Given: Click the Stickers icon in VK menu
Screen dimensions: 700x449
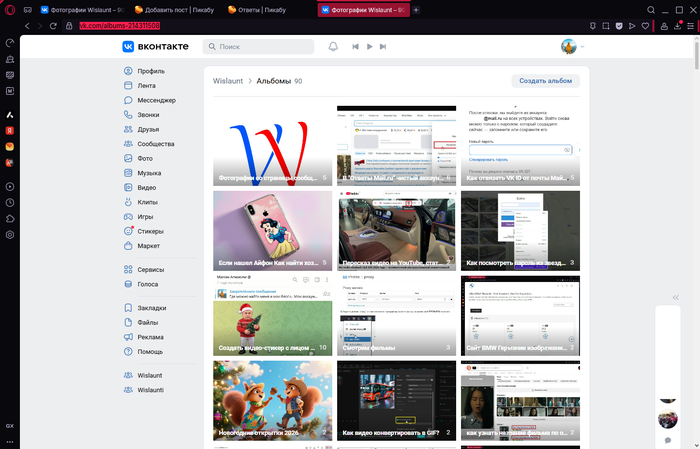Looking at the screenshot, I should pos(128,231).
